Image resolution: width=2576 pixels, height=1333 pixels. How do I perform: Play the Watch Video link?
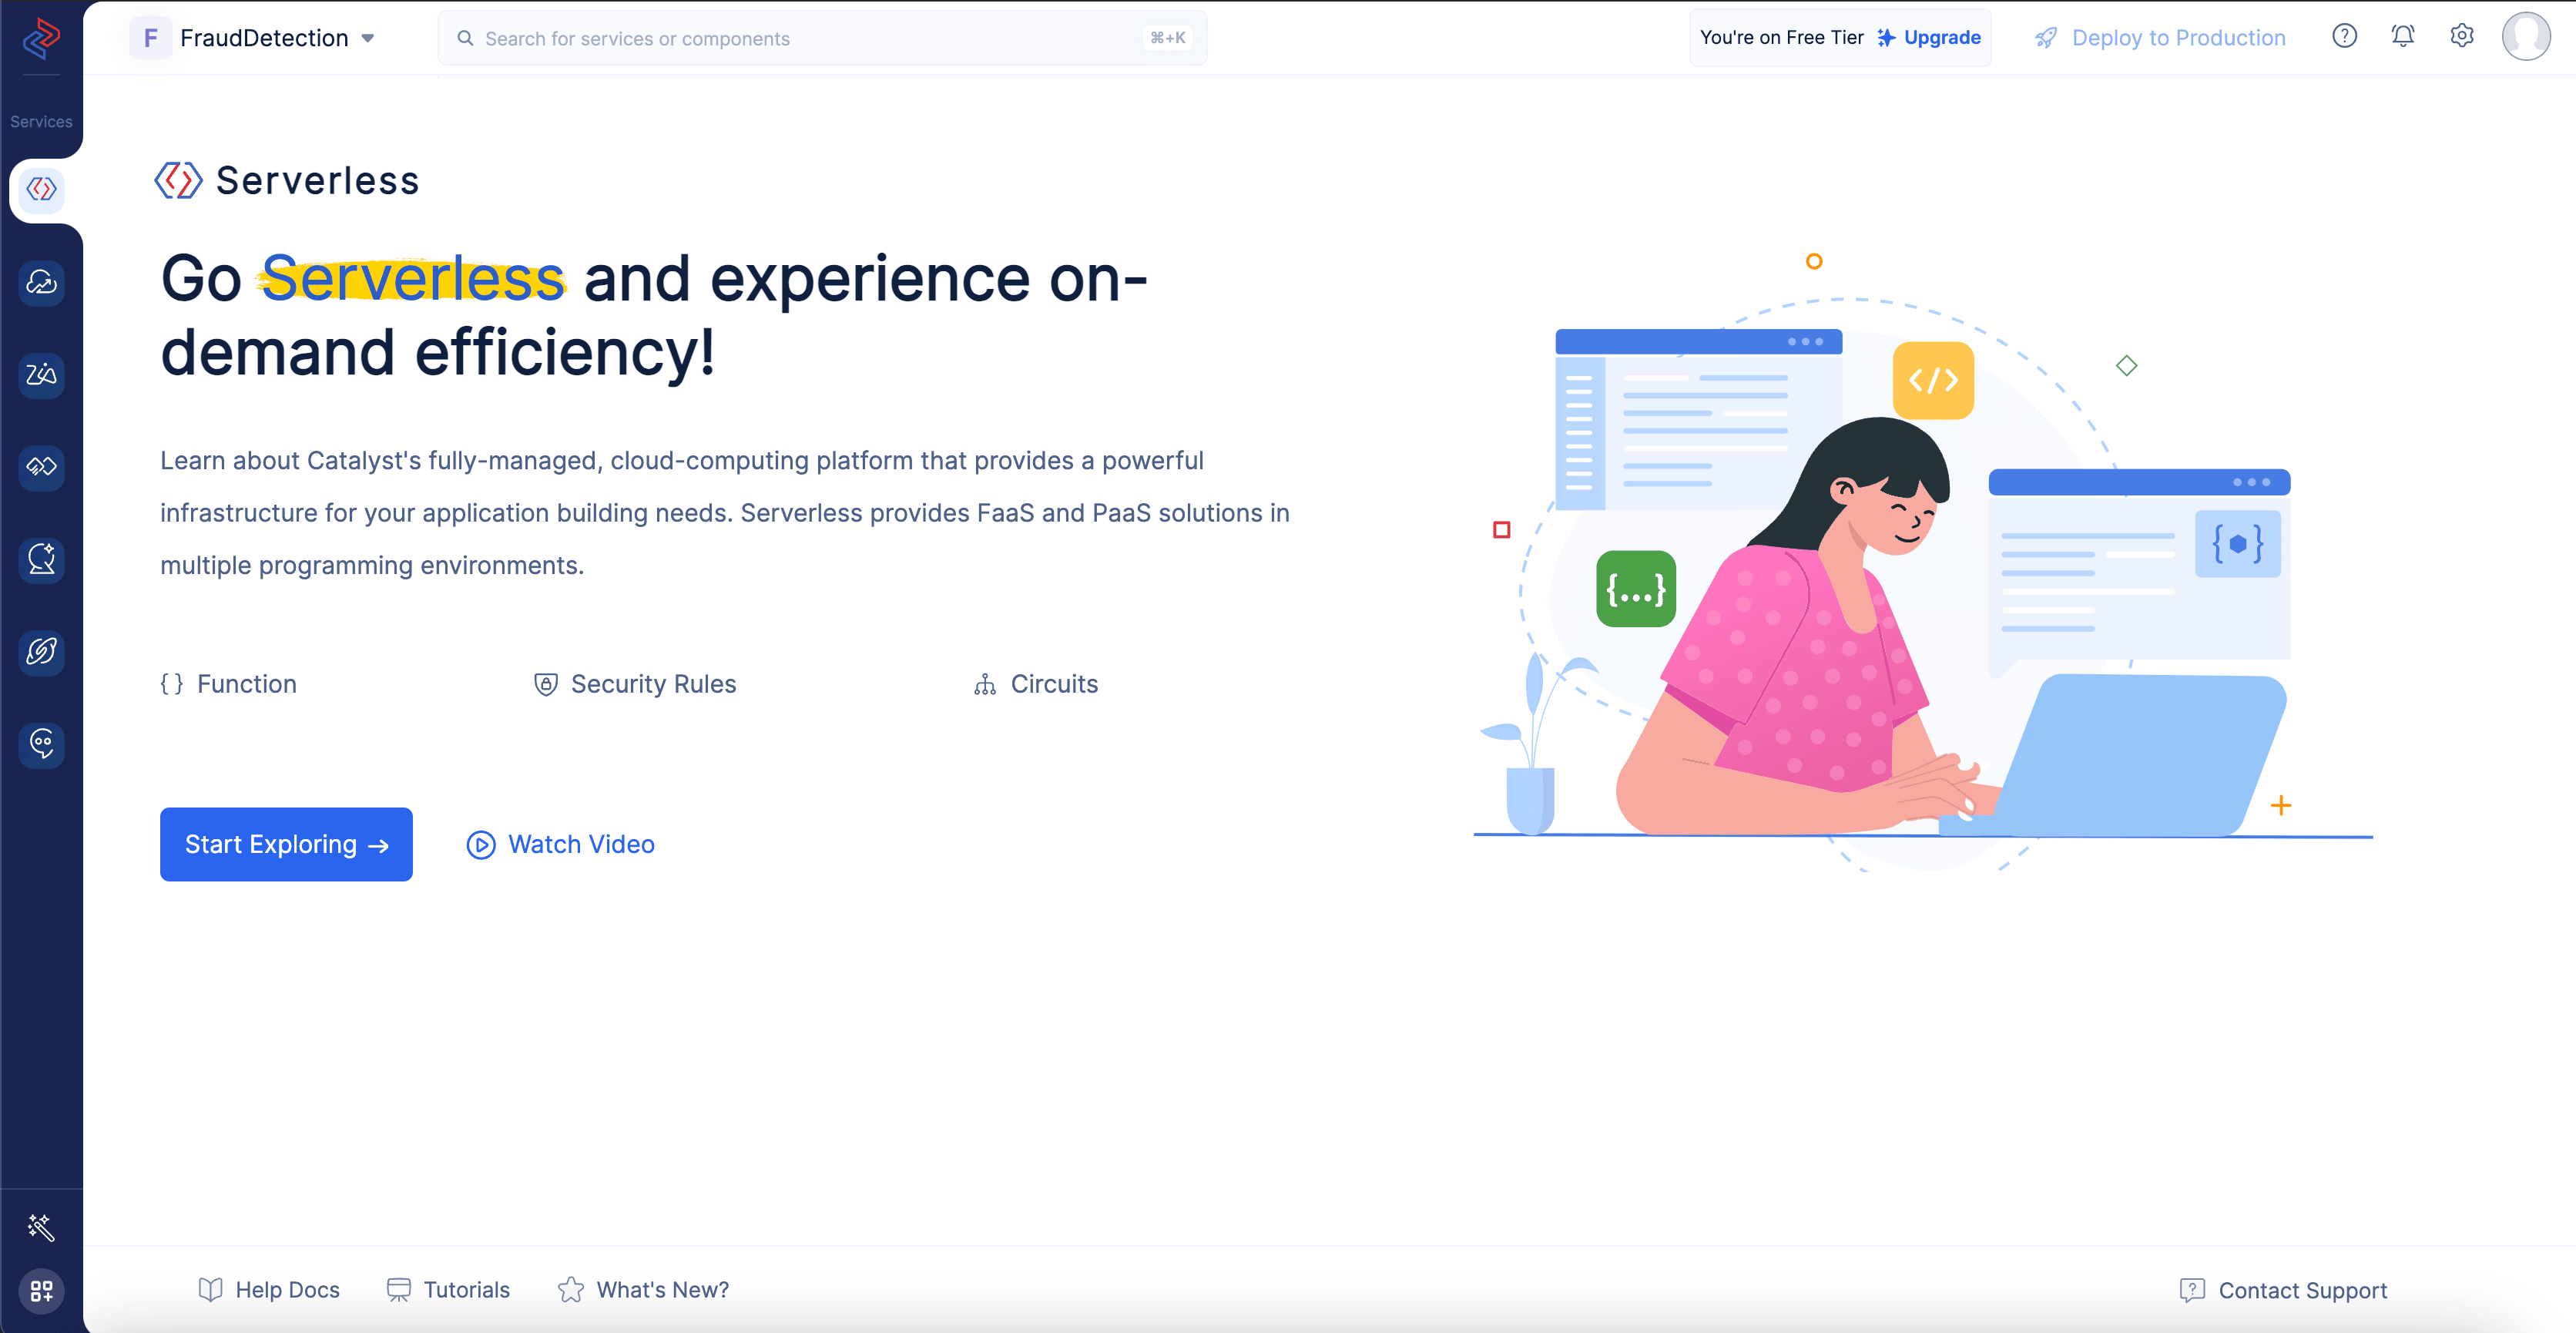[560, 844]
